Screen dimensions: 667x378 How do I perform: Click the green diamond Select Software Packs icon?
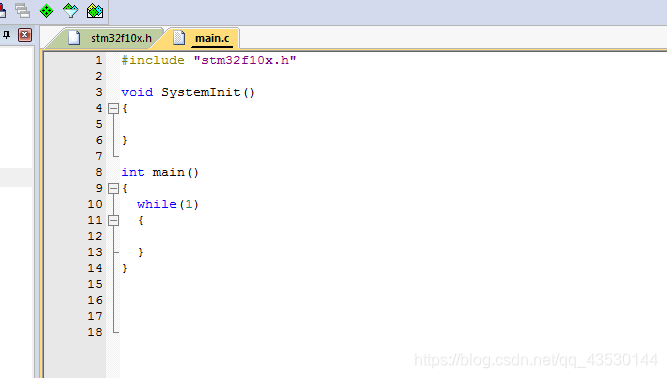(x=46, y=11)
